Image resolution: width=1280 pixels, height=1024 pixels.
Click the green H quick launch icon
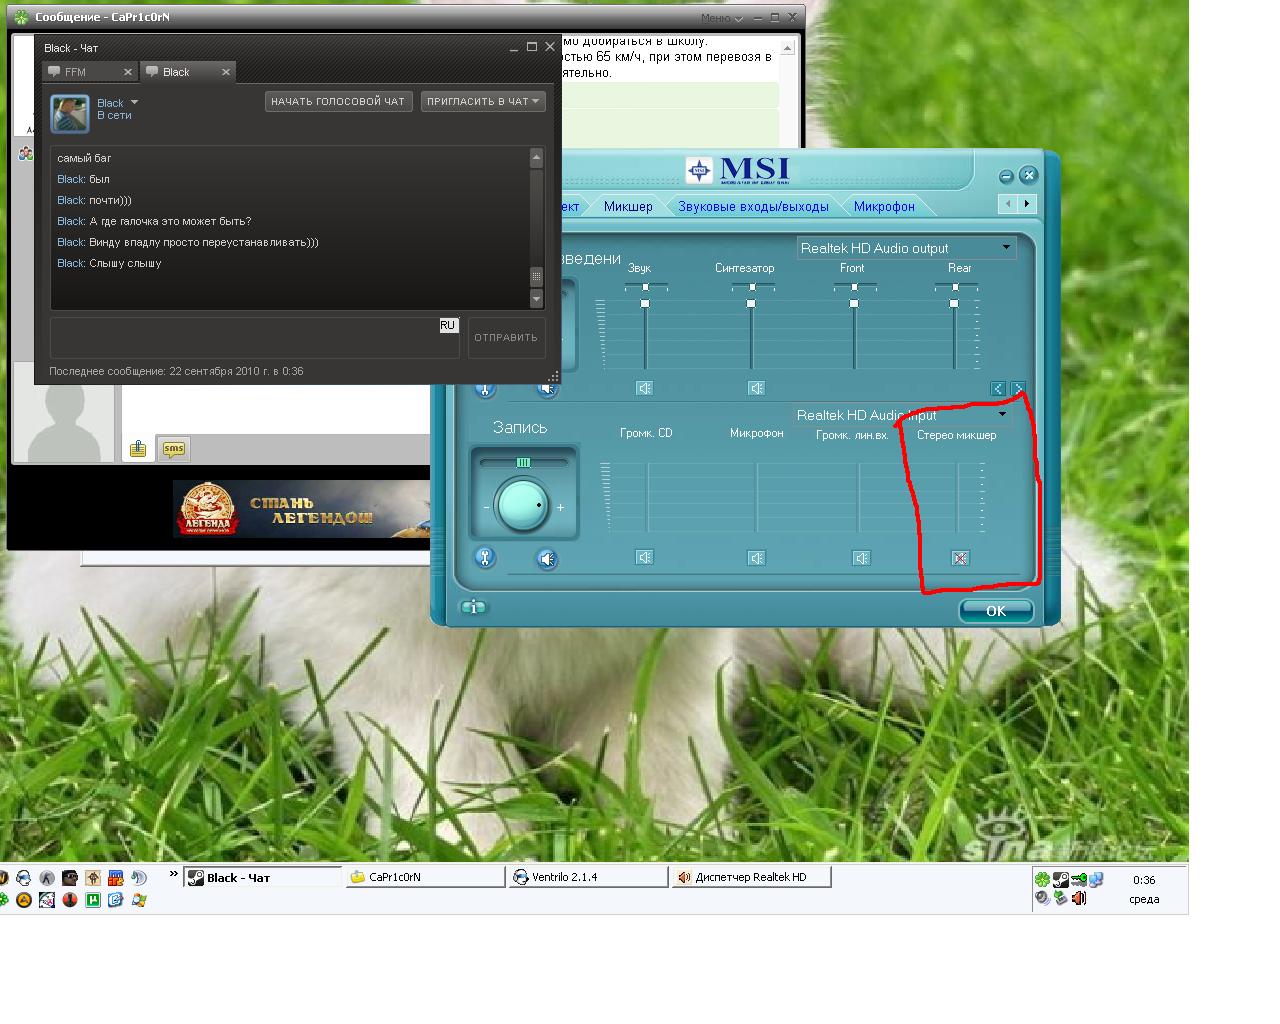pyautogui.click(x=92, y=899)
